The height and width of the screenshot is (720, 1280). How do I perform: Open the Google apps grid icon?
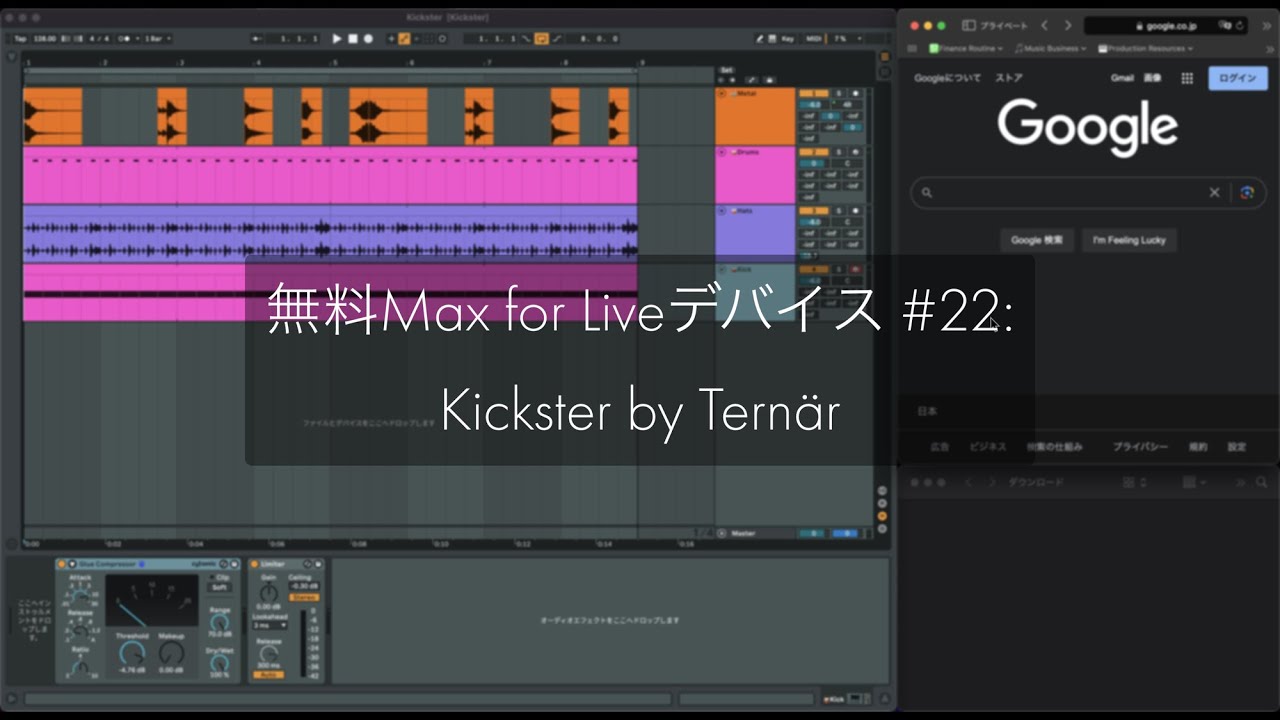click(1187, 78)
